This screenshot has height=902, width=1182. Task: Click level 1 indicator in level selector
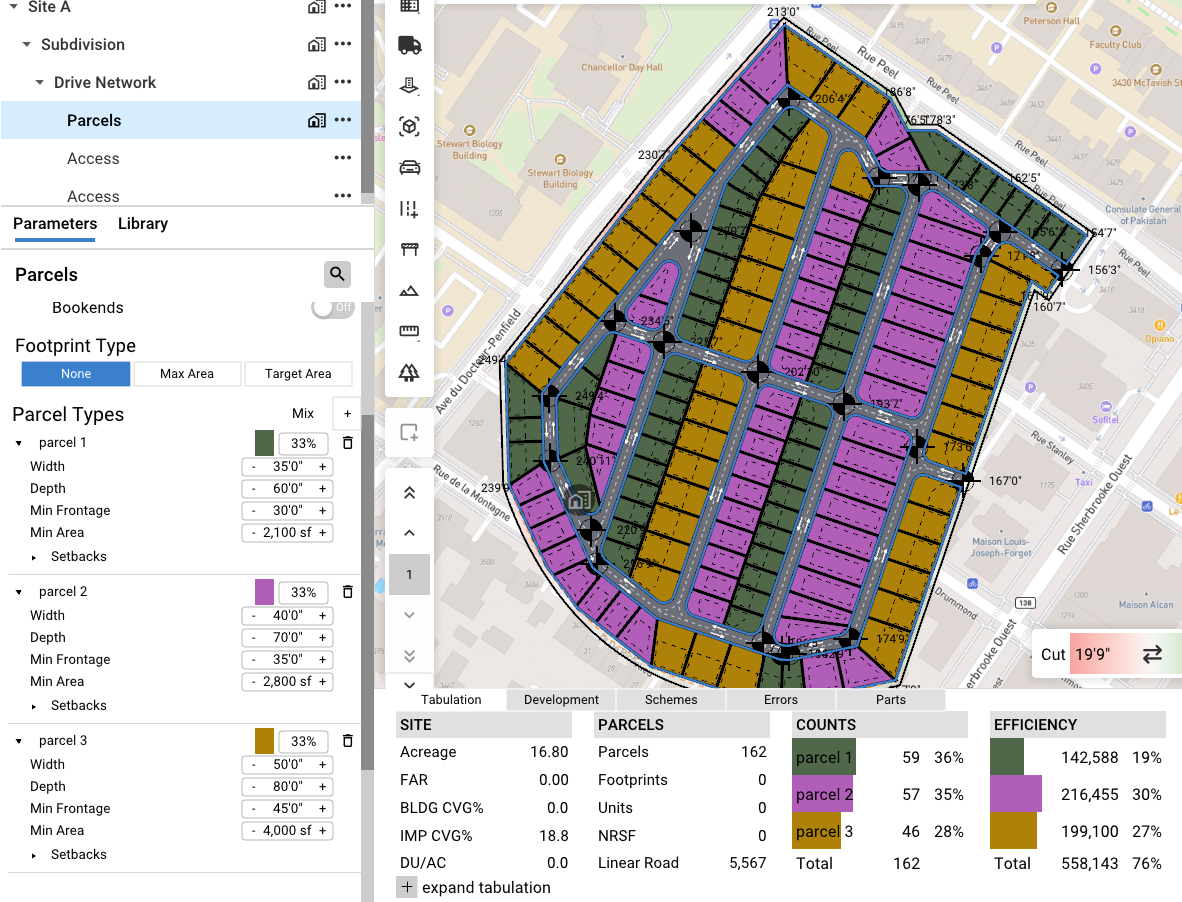(x=409, y=574)
